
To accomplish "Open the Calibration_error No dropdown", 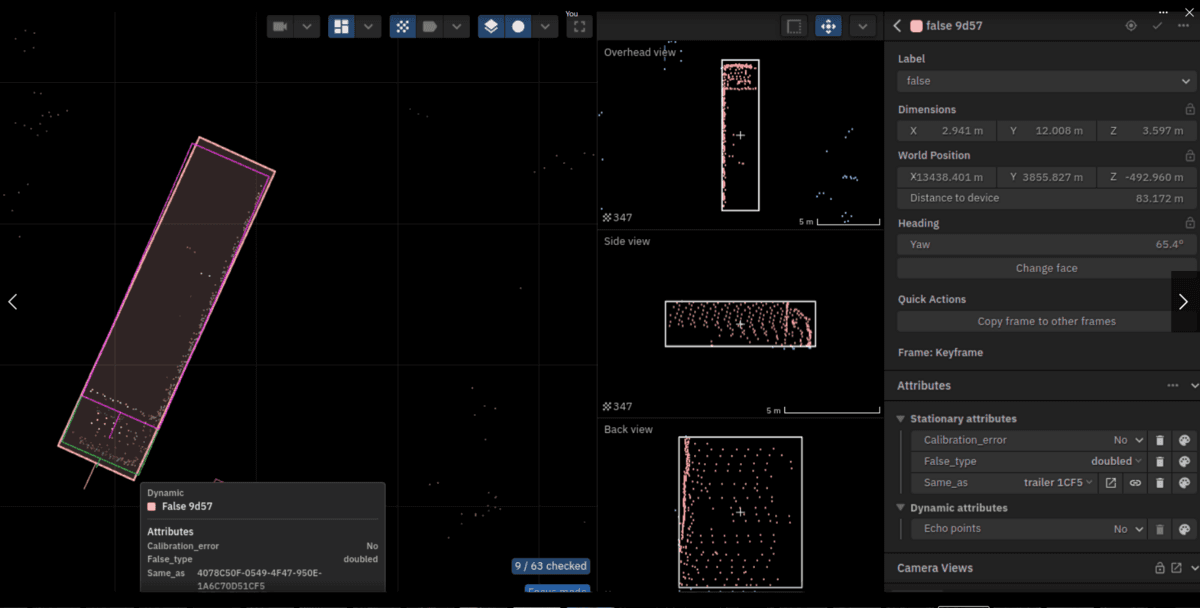I will coord(1129,440).
